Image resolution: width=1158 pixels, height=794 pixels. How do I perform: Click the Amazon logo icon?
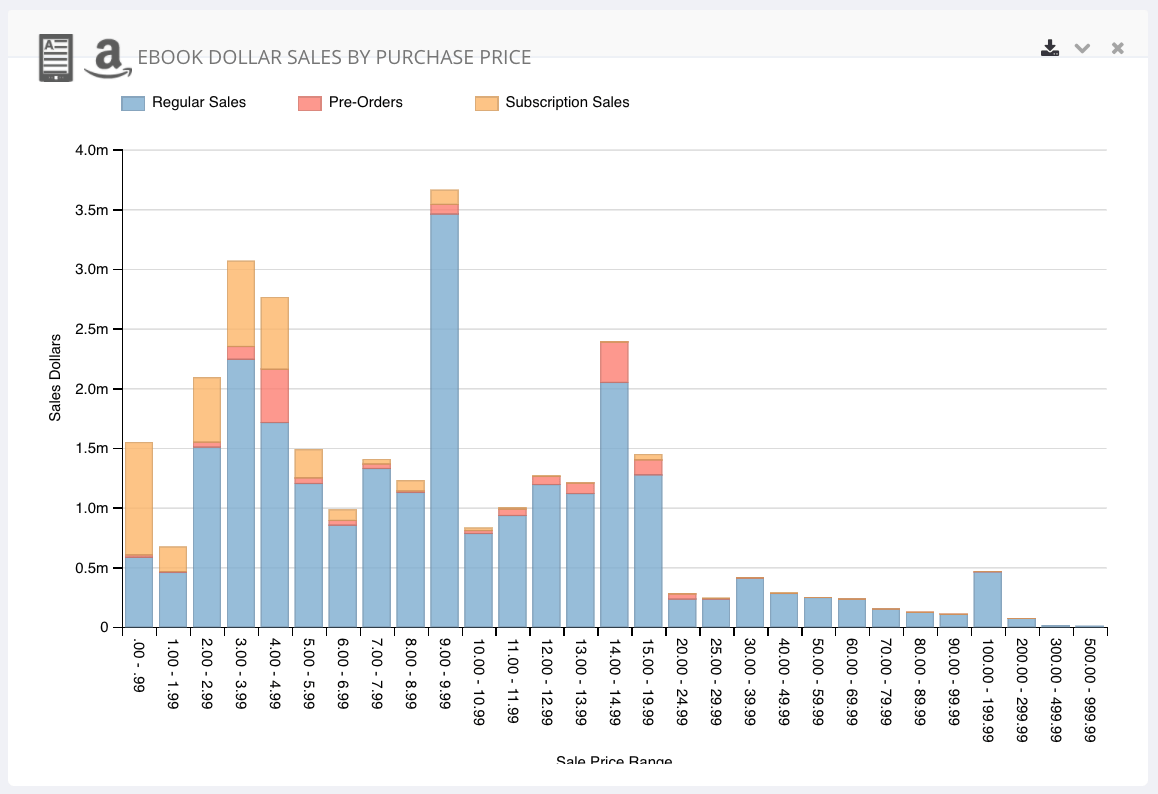(107, 60)
